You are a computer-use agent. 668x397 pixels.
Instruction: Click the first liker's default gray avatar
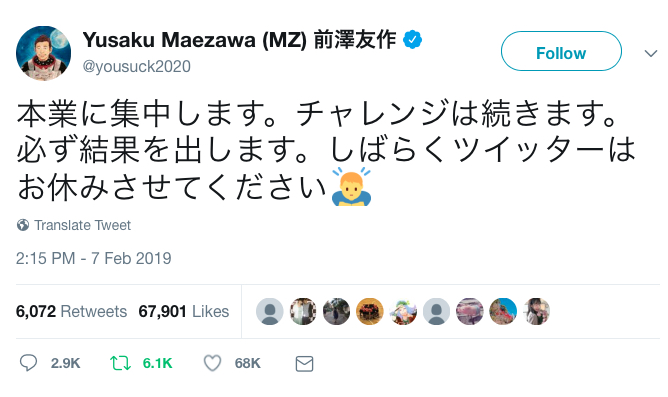[270, 311]
